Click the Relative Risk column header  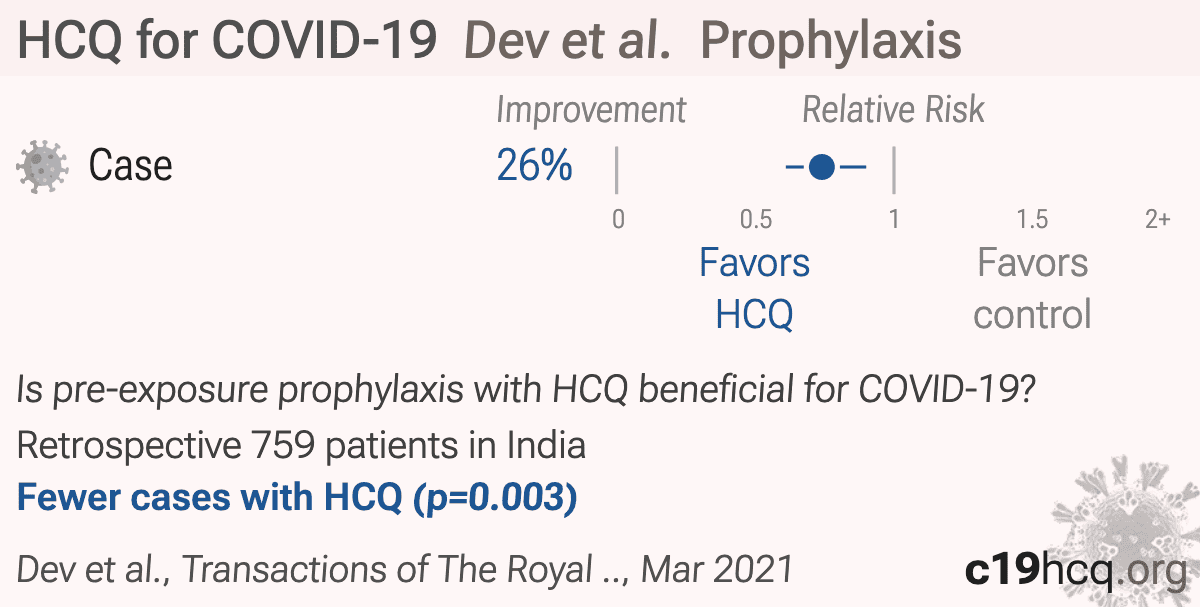893,110
